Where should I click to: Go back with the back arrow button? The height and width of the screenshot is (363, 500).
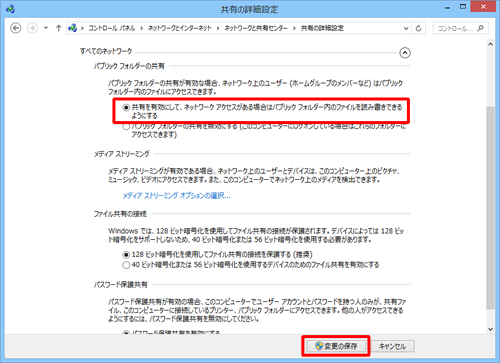[16, 28]
